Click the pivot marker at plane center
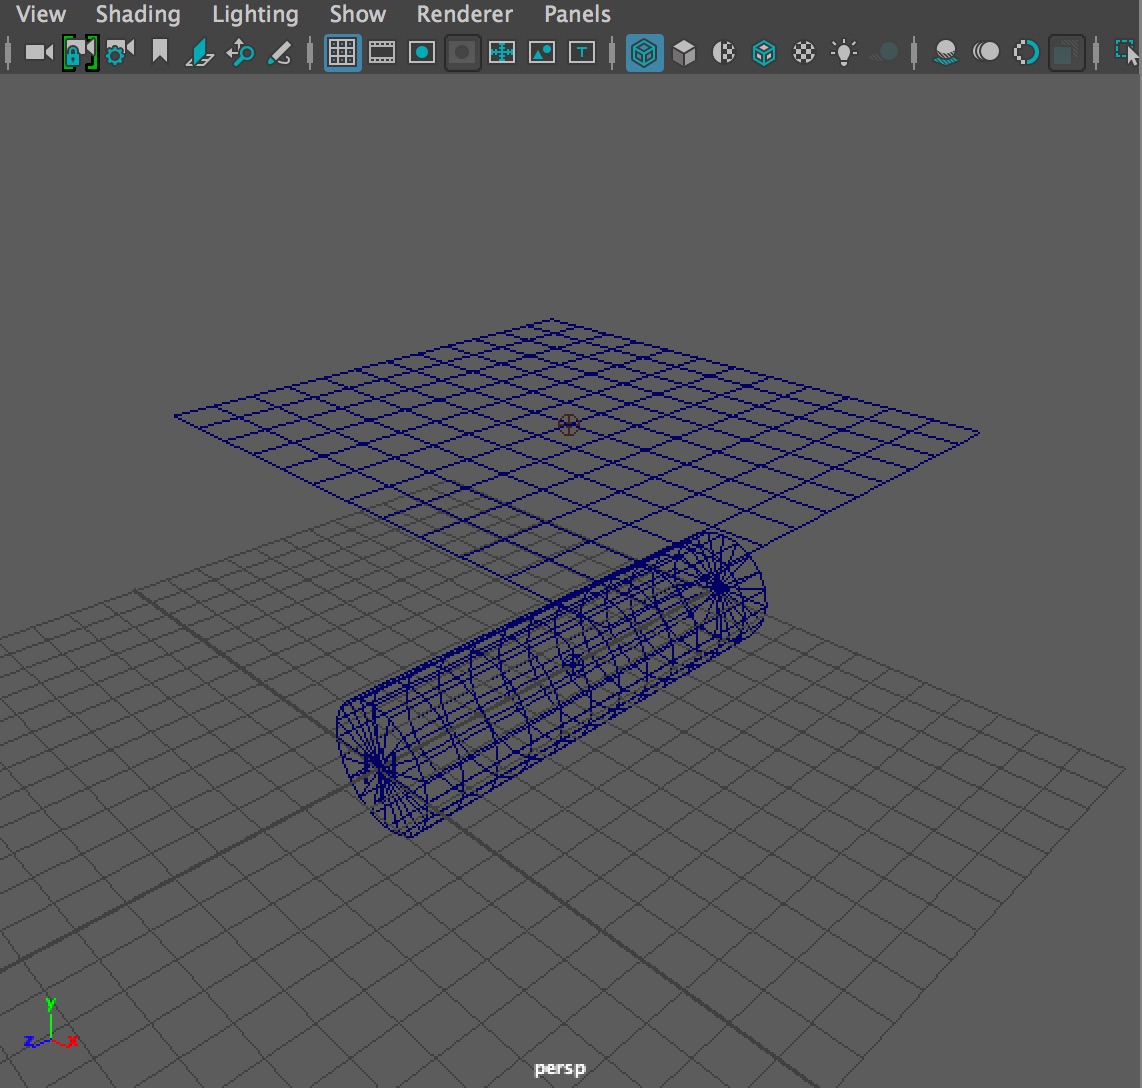1142x1088 pixels. tap(568, 425)
